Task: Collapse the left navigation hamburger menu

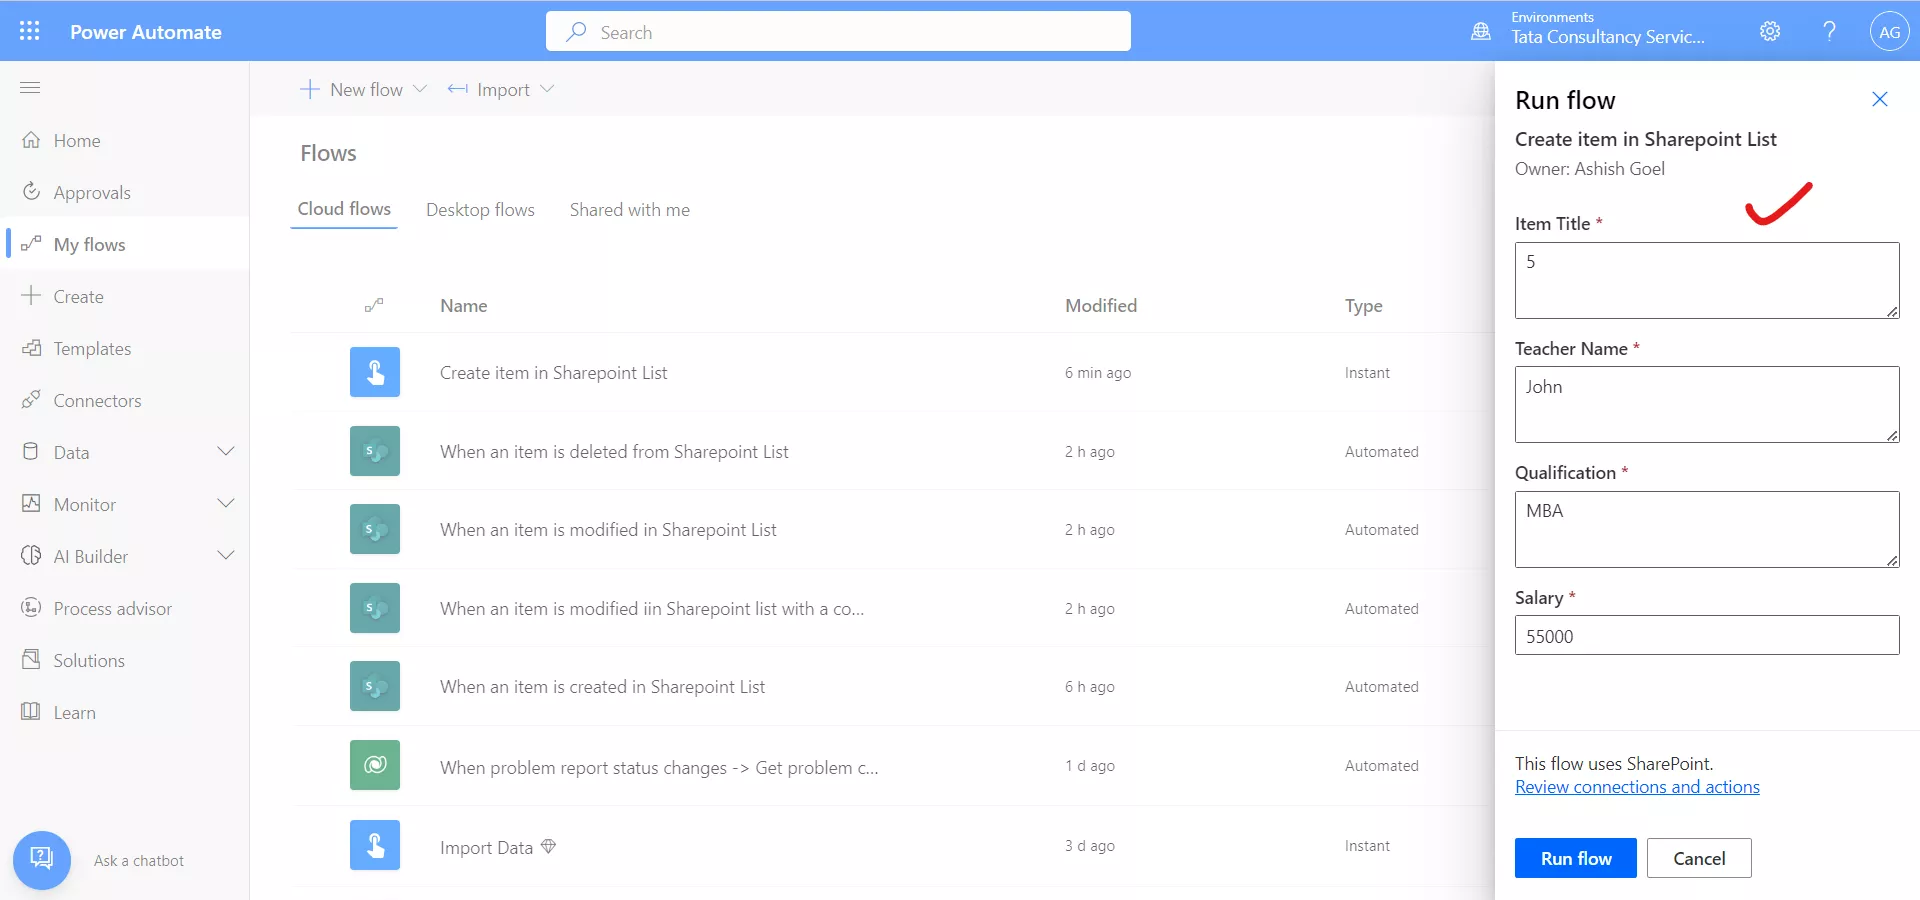Action: (30, 88)
